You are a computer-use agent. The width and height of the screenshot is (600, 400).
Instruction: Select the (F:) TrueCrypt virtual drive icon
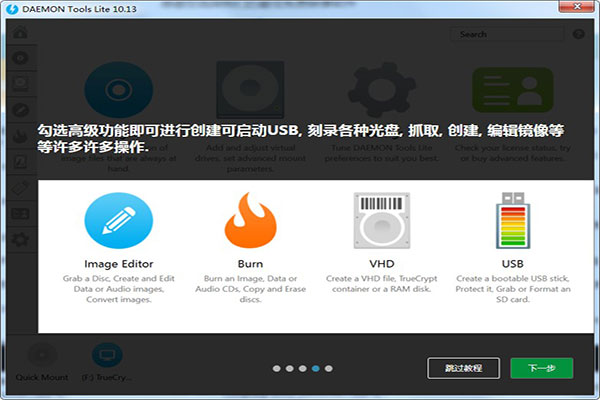pyautogui.click(x=106, y=356)
